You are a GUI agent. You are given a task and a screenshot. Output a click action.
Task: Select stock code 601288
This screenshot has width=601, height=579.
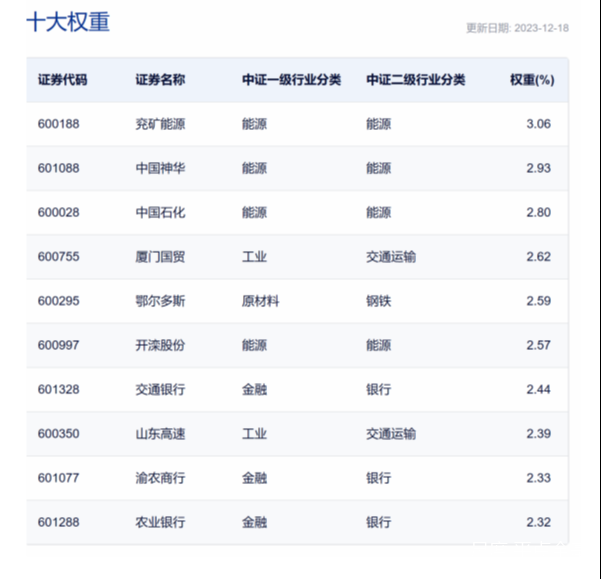tap(59, 522)
